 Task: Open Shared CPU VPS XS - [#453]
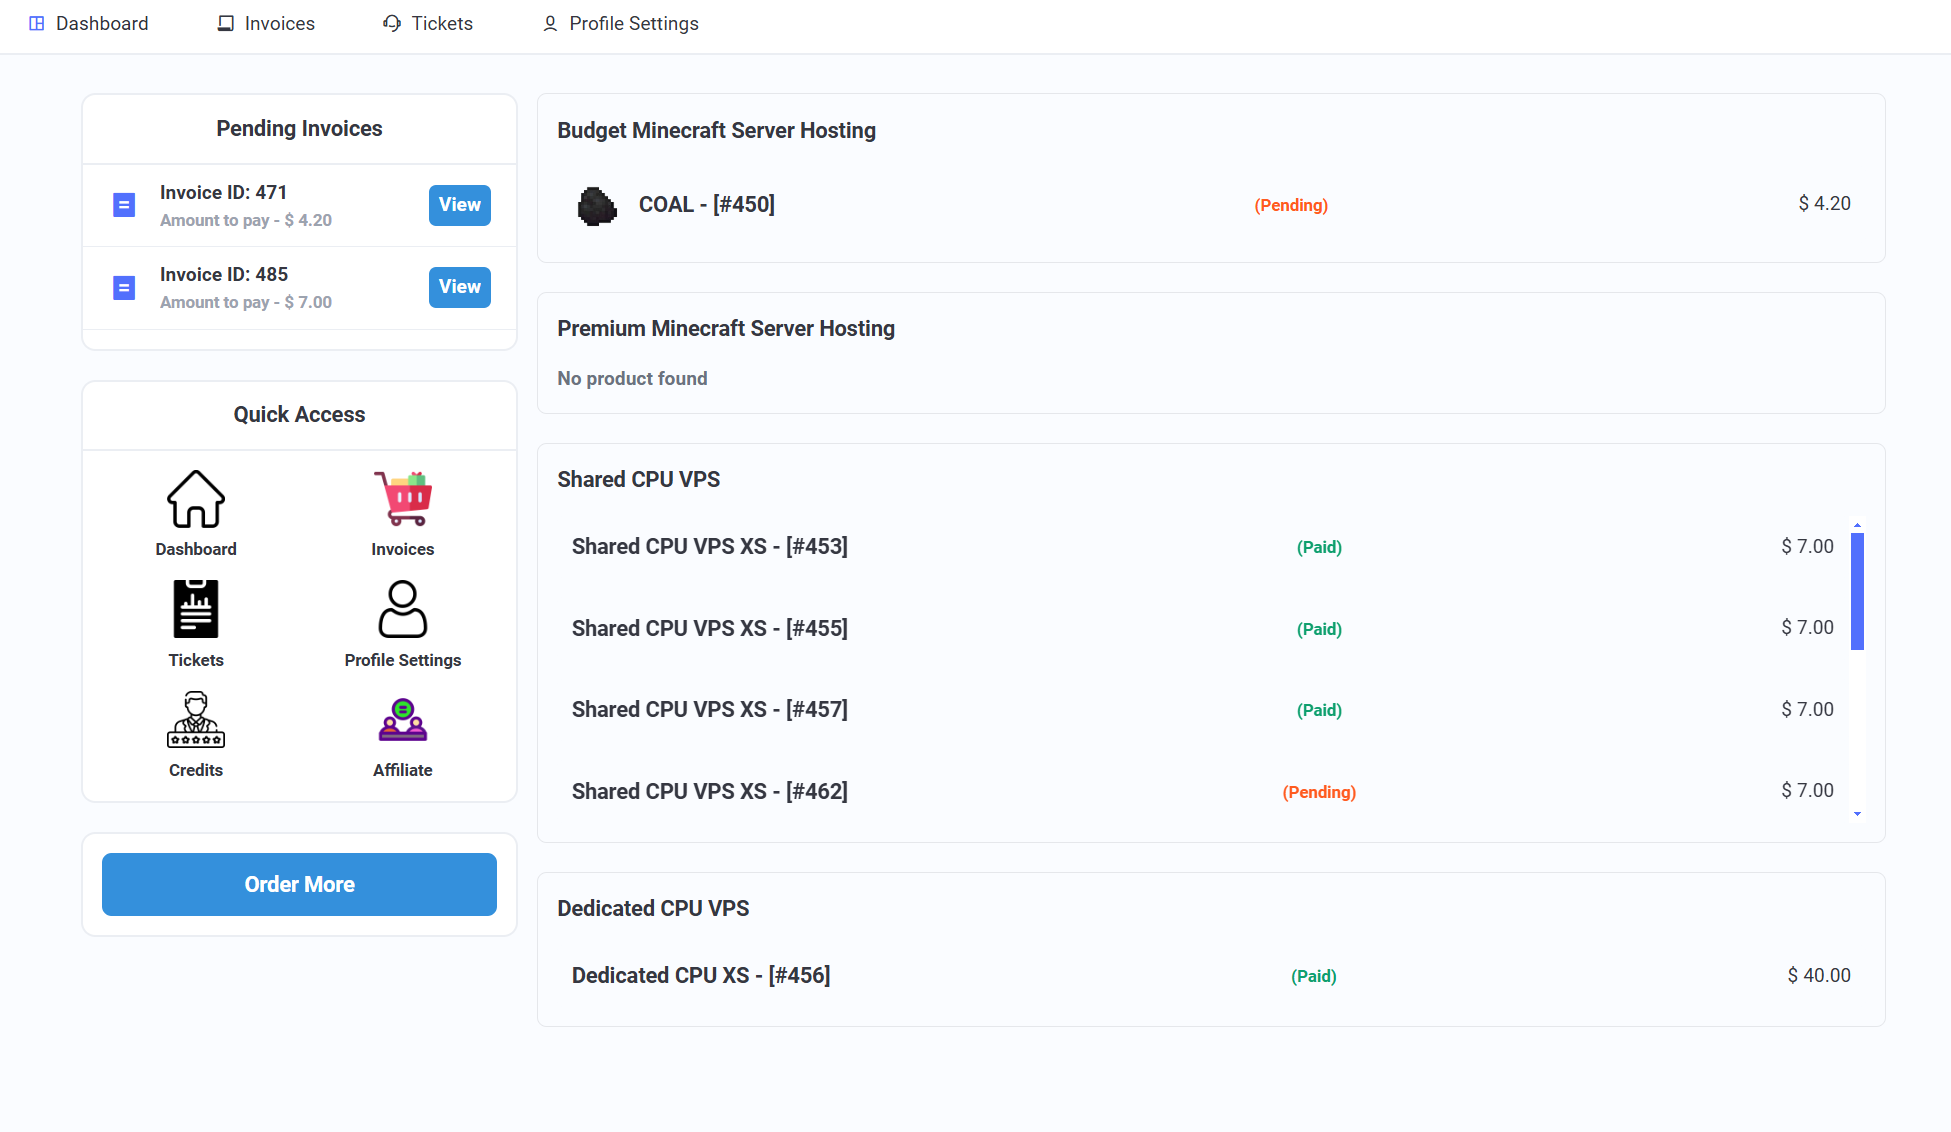710,546
